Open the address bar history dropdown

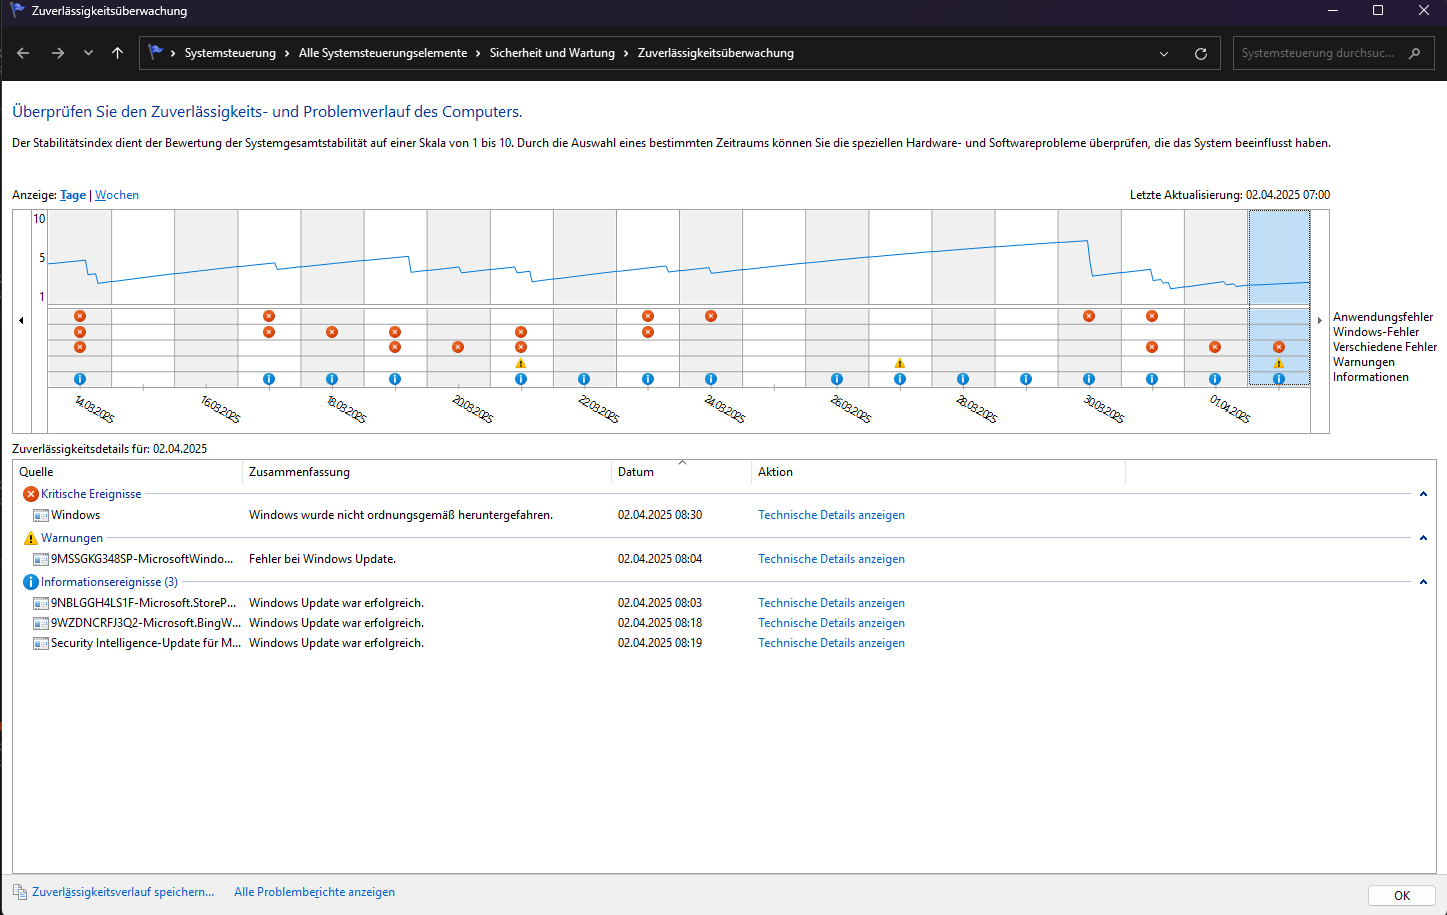[x=1164, y=54]
